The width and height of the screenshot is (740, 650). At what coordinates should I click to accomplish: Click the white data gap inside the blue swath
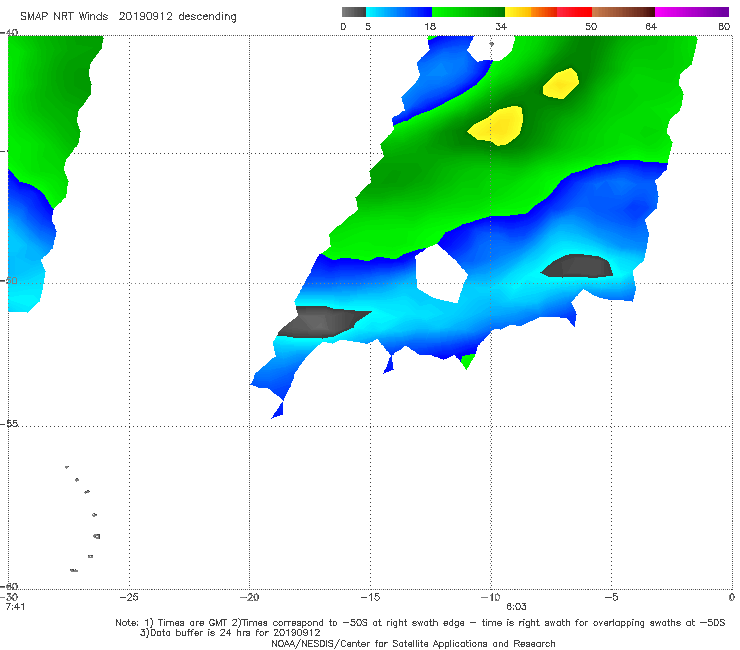pos(440,274)
